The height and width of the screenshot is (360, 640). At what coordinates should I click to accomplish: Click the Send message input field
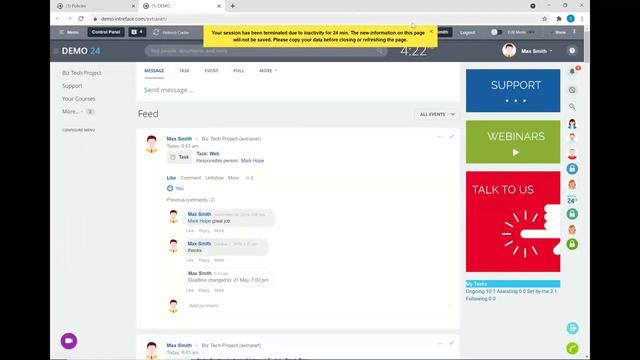tap(298, 90)
